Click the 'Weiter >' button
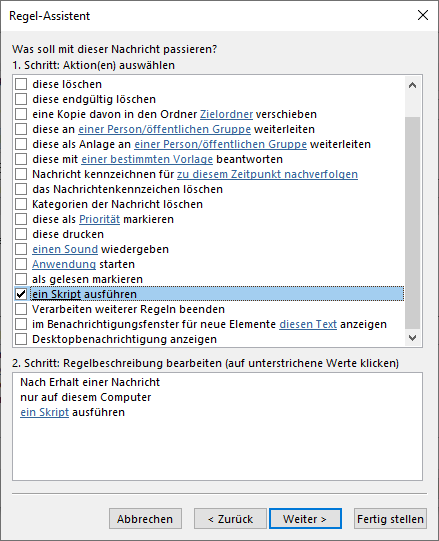Image resolution: width=439 pixels, height=541 pixels. pos(305,519)
